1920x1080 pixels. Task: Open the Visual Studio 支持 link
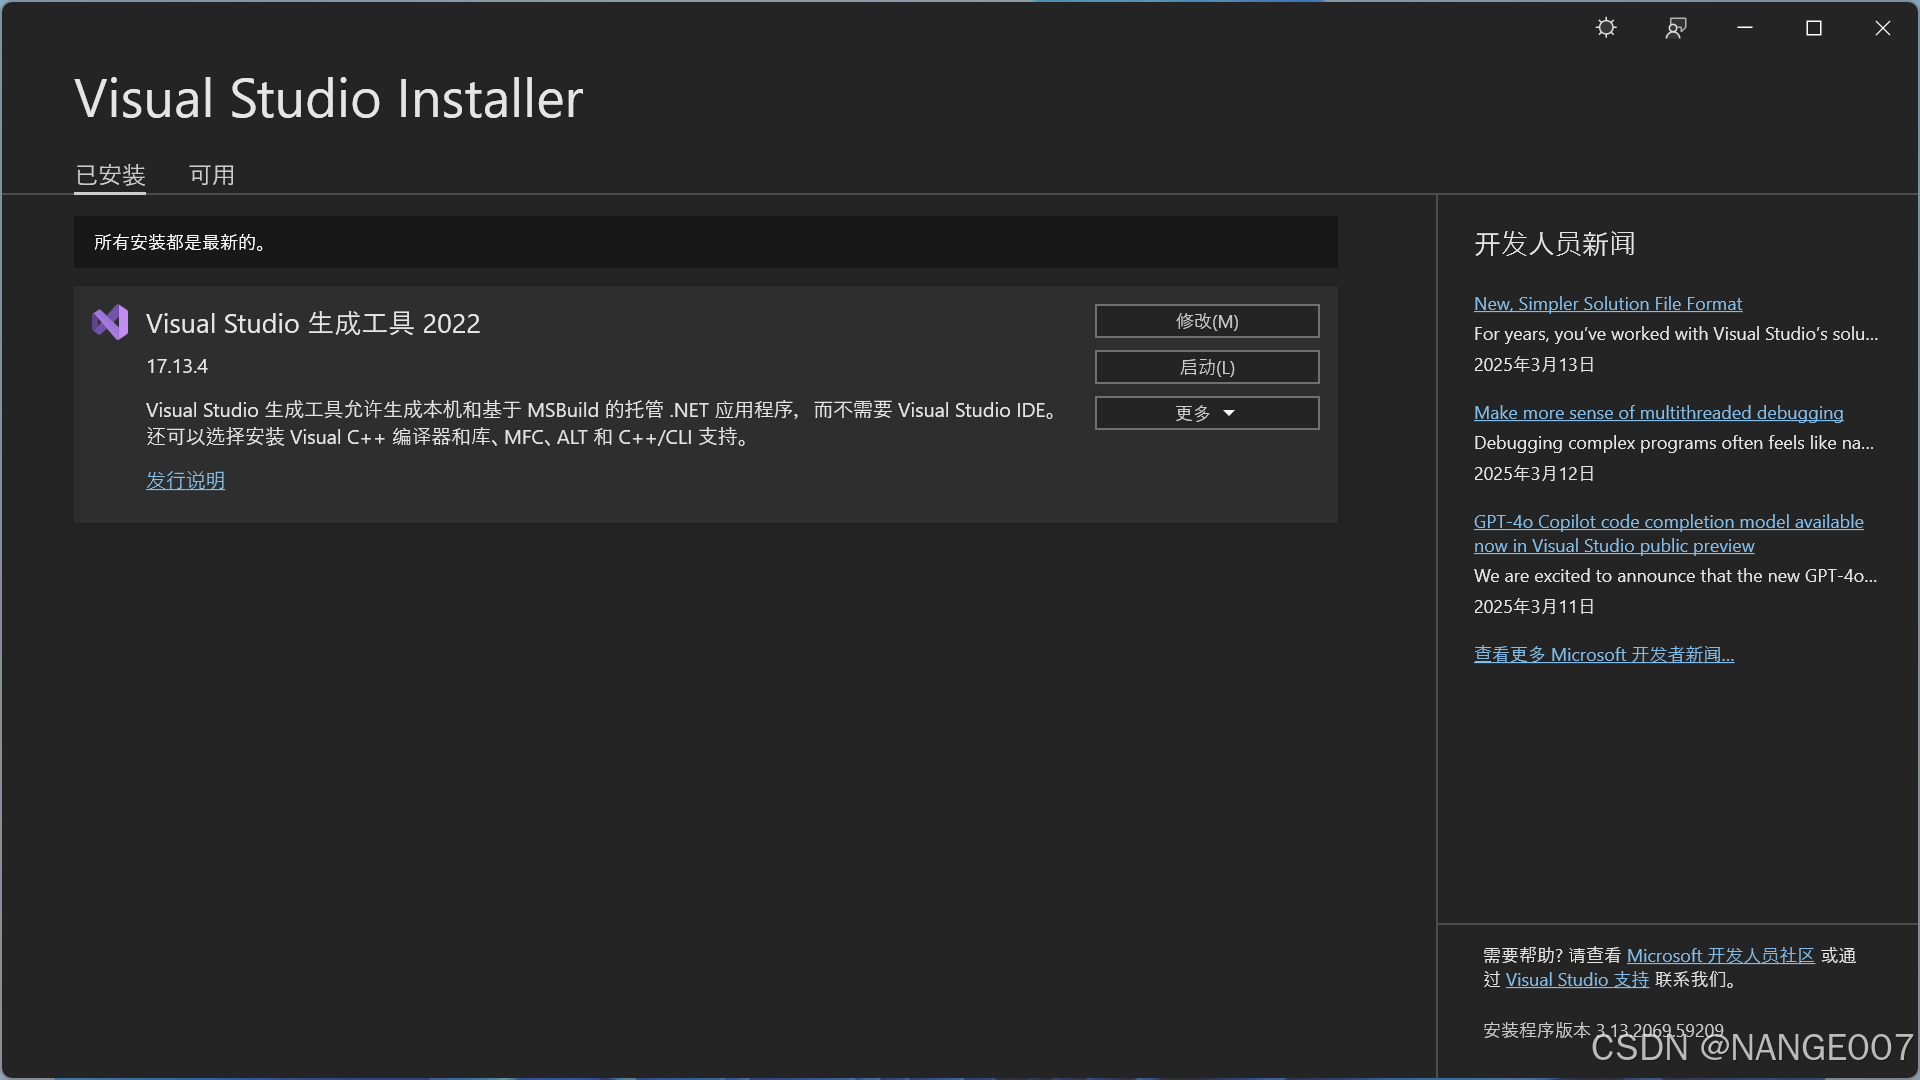click(1577, 979)
